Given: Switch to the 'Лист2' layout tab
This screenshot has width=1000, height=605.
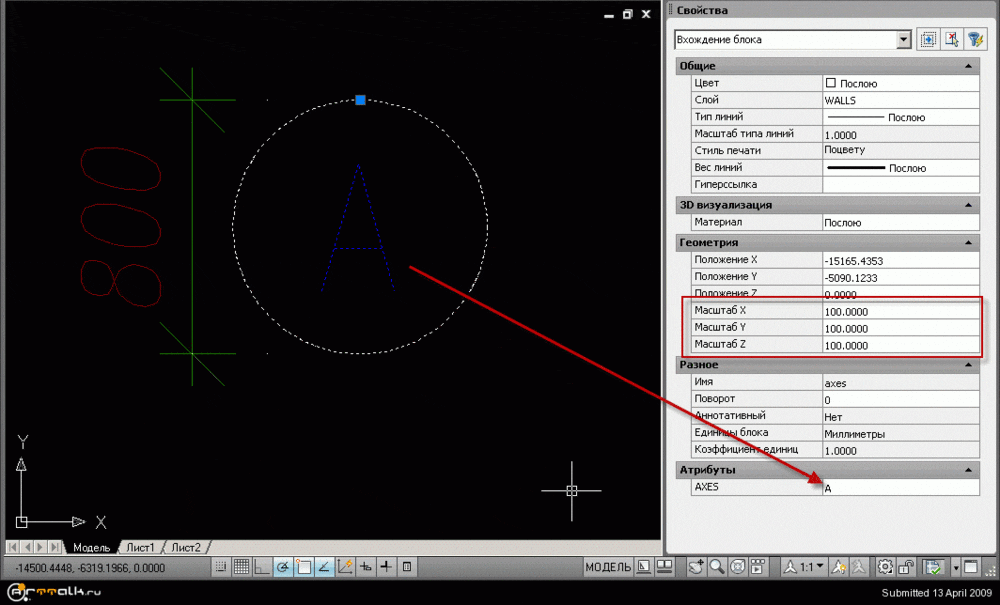Looking at the screenshot, I should (185, 547).
